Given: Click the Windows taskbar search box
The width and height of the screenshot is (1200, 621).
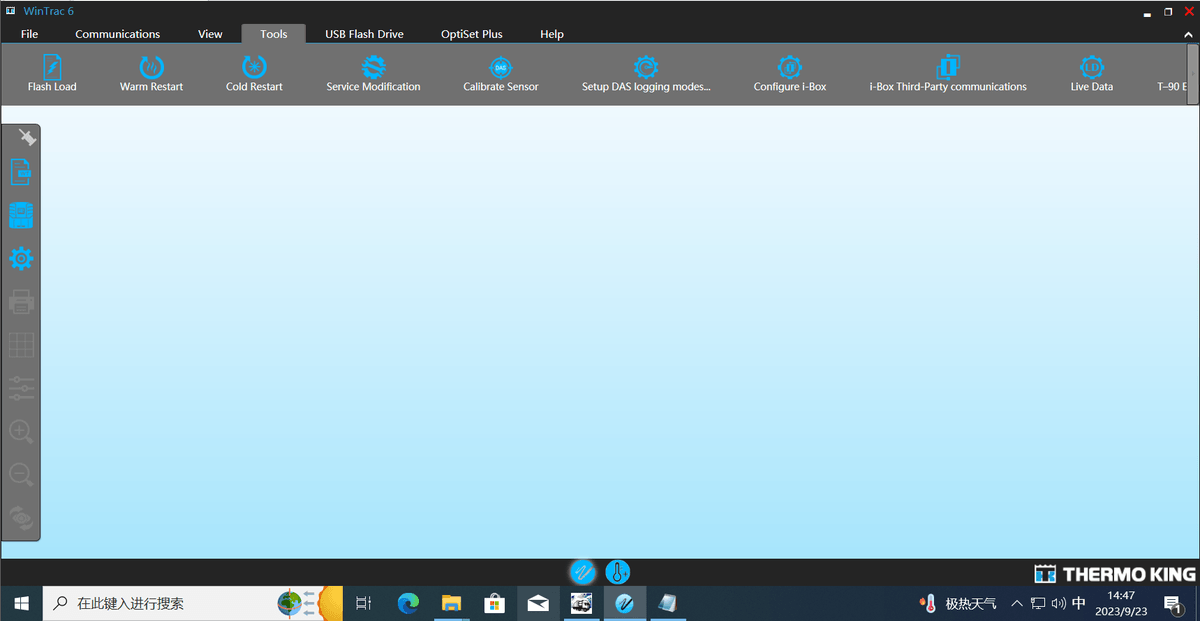Looking at the screenshot, I should click(160, 604).
